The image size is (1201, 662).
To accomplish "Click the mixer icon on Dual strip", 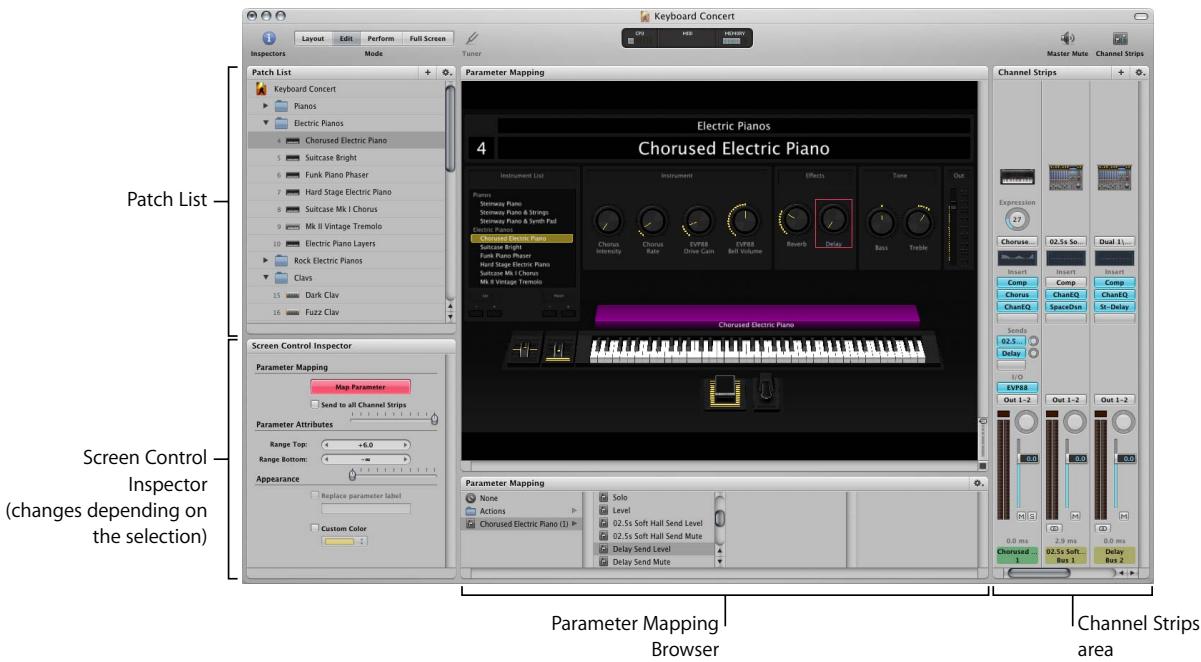I will (x=1114, y=176).
